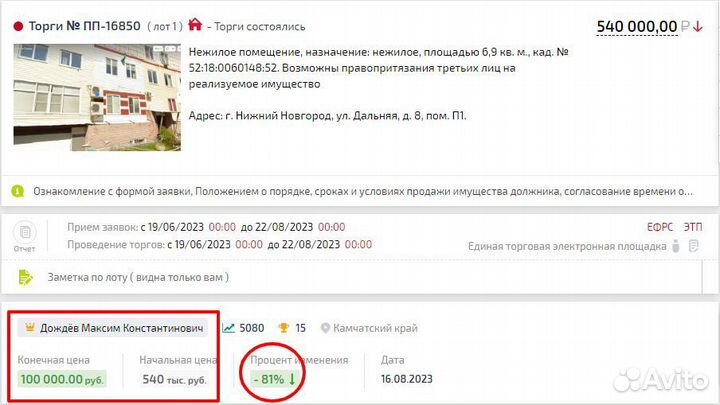Viewport: 720px width, 405px height.
Task: Click the 5080 rating number
Action: click(x=252, y=328)
